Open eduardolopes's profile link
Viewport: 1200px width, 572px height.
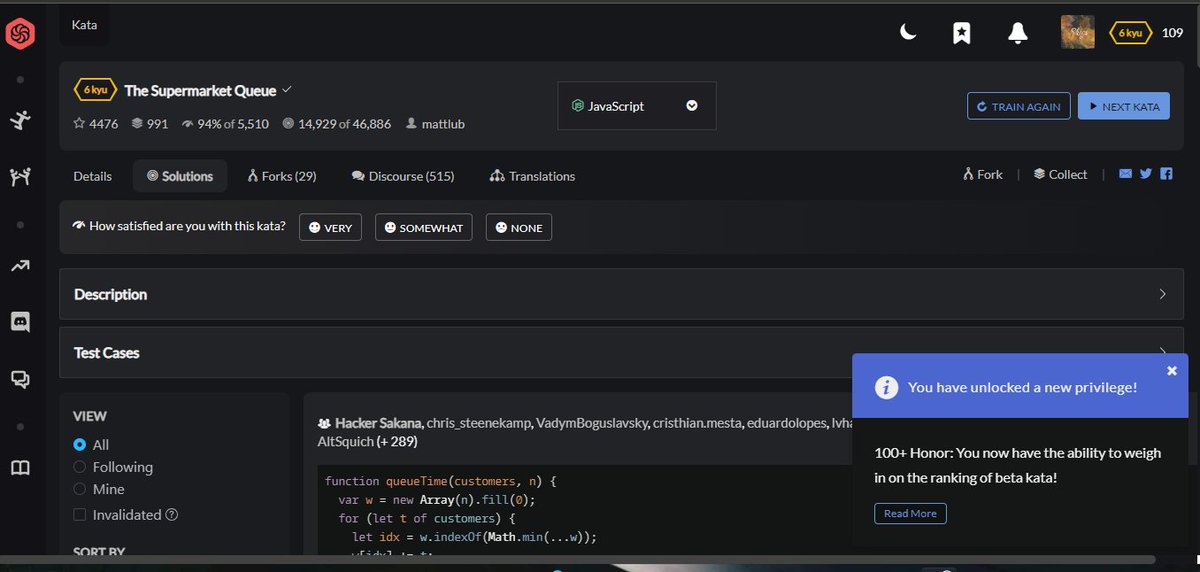click(787, 423)
